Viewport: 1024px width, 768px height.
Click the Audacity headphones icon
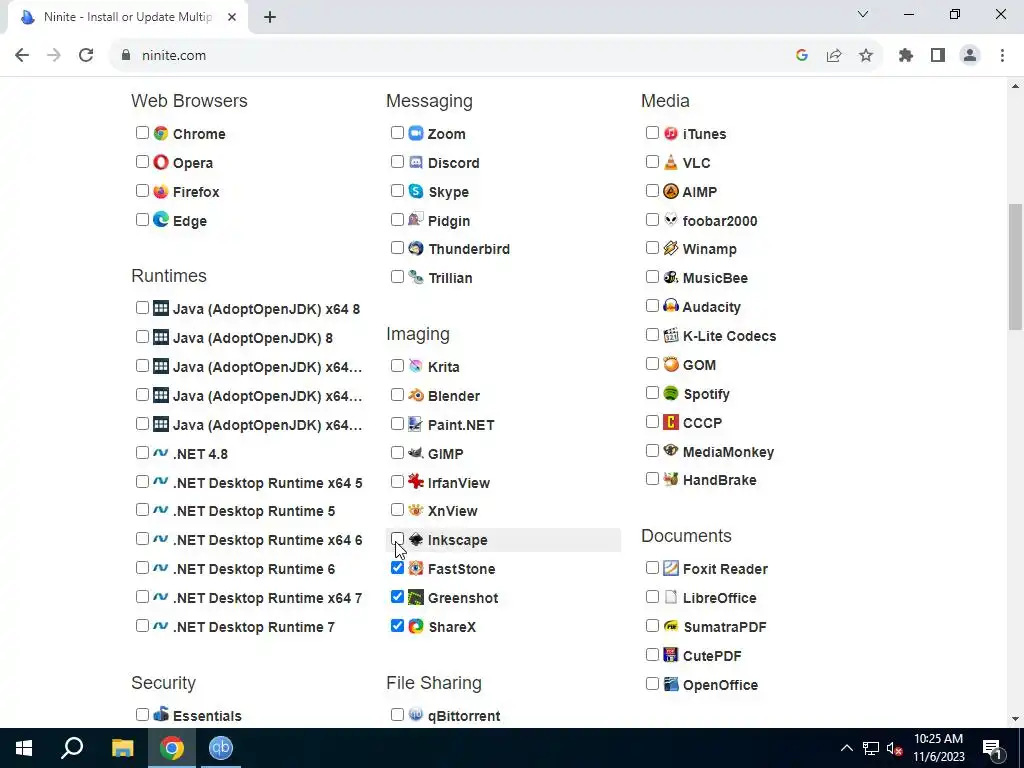[x=671, y=306]
